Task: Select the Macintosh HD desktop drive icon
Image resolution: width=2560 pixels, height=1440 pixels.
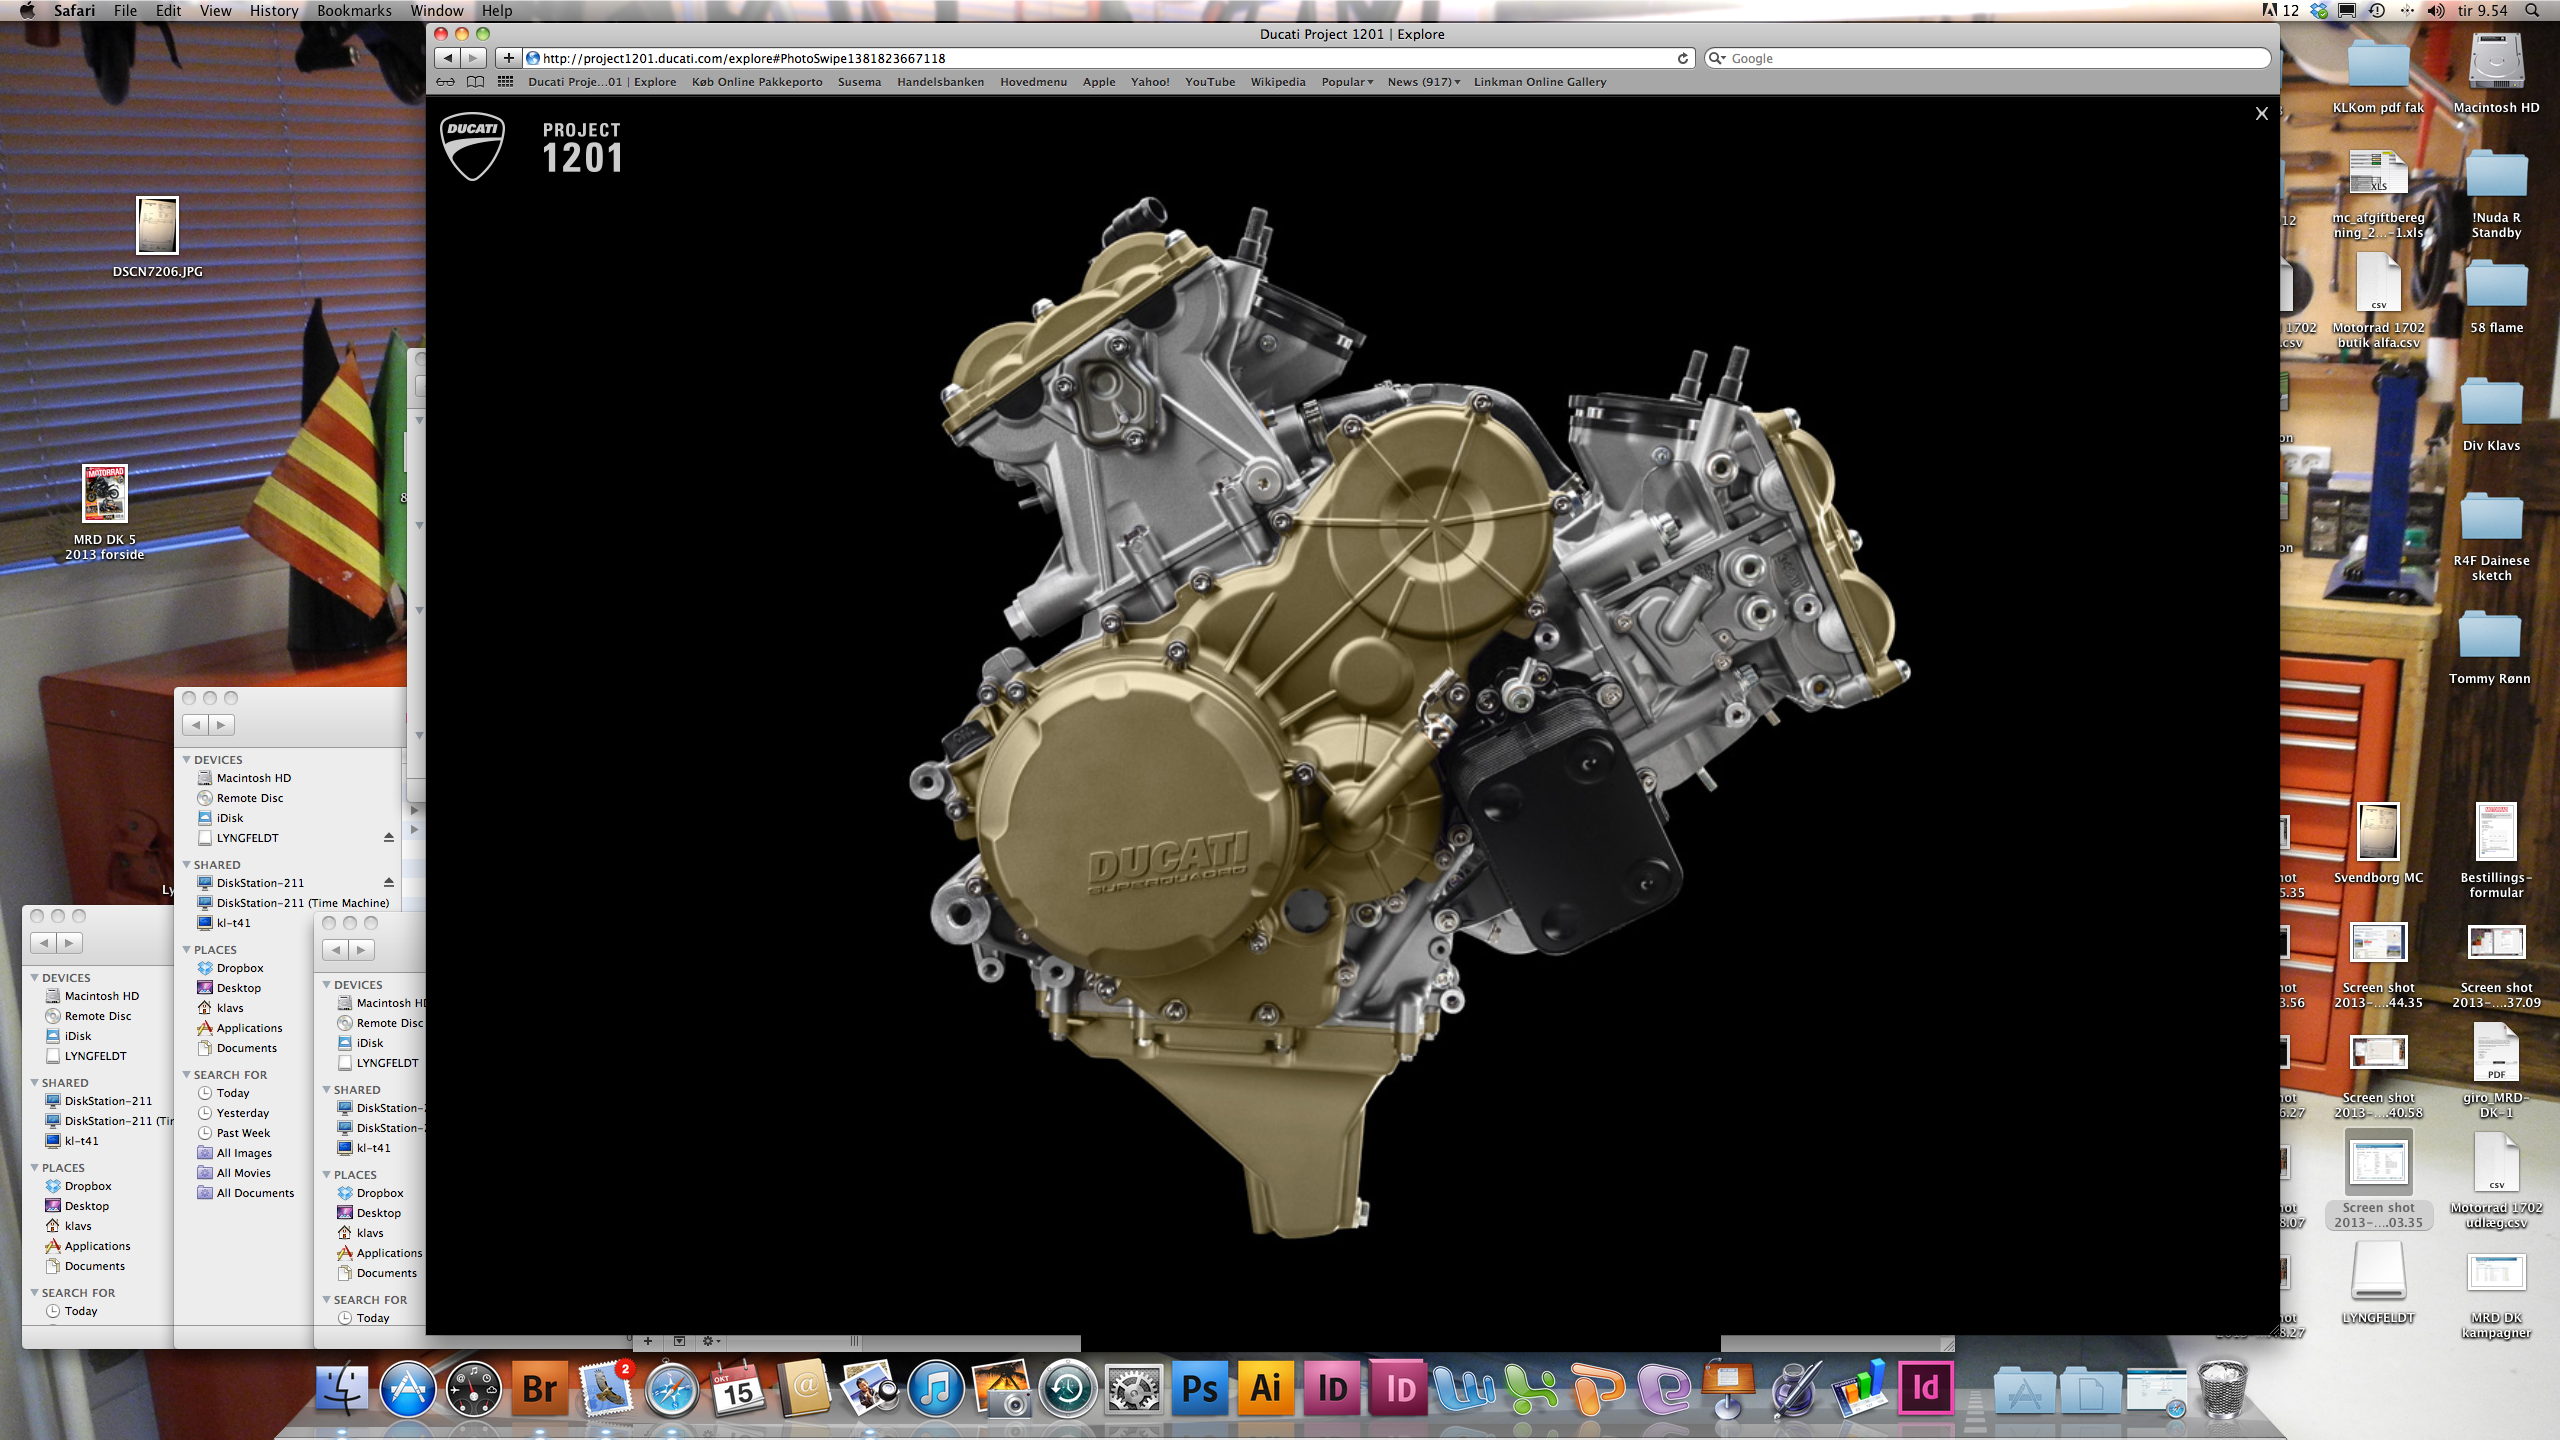Action: [x=2496, y=63]
